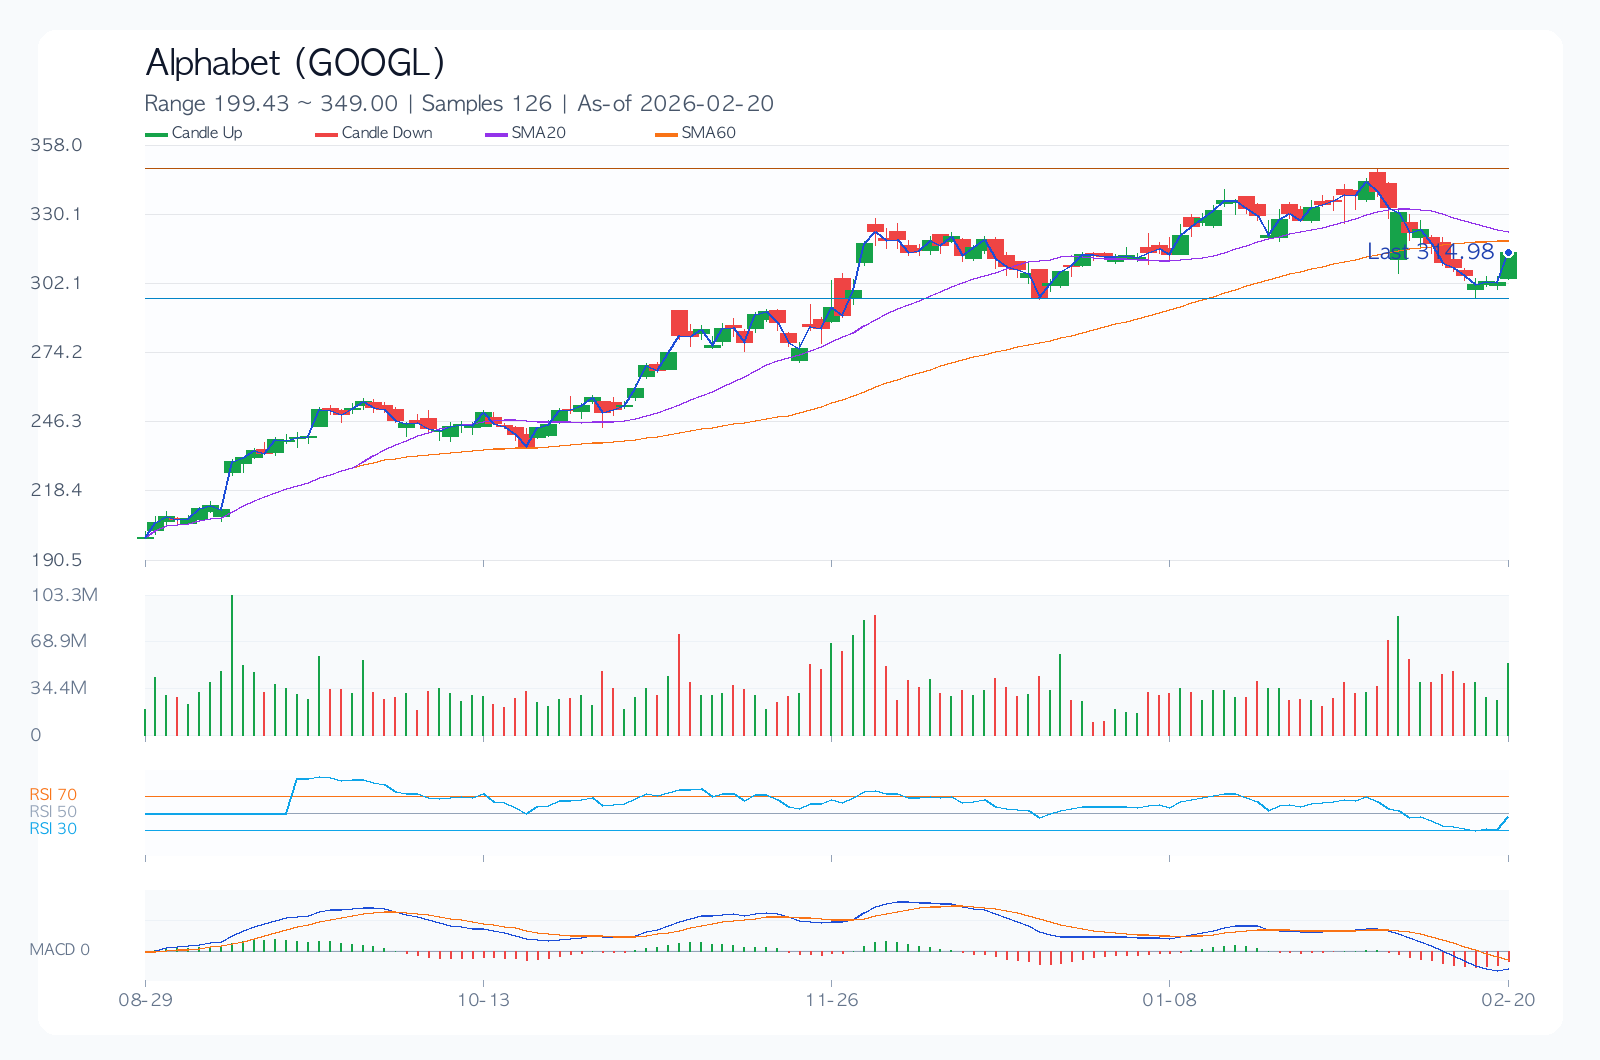The width and height of the screenshot is (1600, 1060).
Task: Click the RSI 30 threshold label
Action: (x=53, y=829)
